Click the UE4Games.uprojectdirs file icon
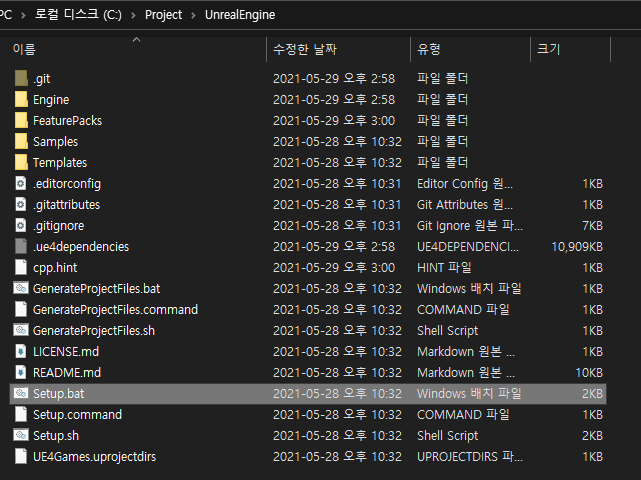The image size is (641, 480). click(21, 456)
